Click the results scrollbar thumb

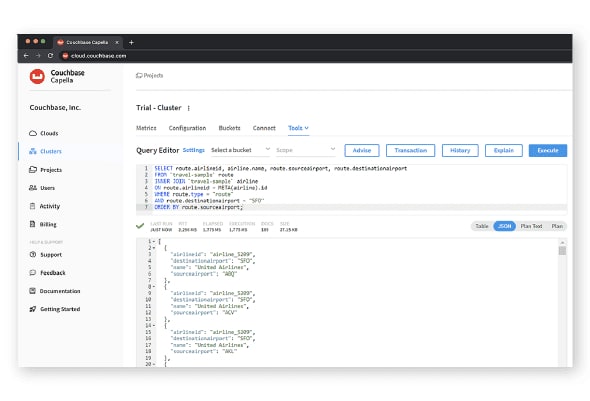562,251
